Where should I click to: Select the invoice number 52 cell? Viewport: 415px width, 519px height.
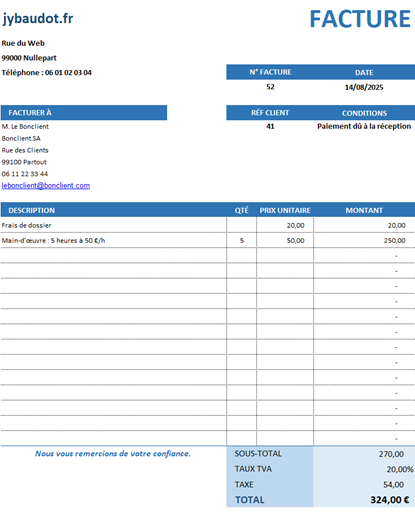[x=270, y=87]
